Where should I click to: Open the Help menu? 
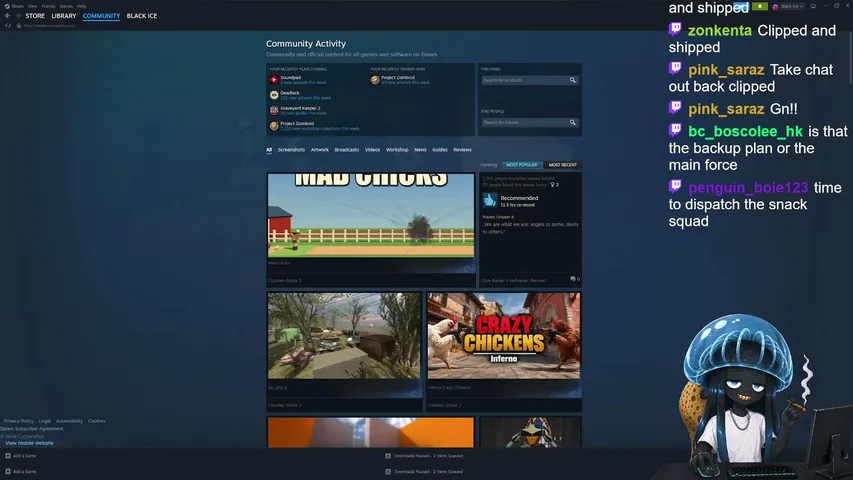[82, 6]
